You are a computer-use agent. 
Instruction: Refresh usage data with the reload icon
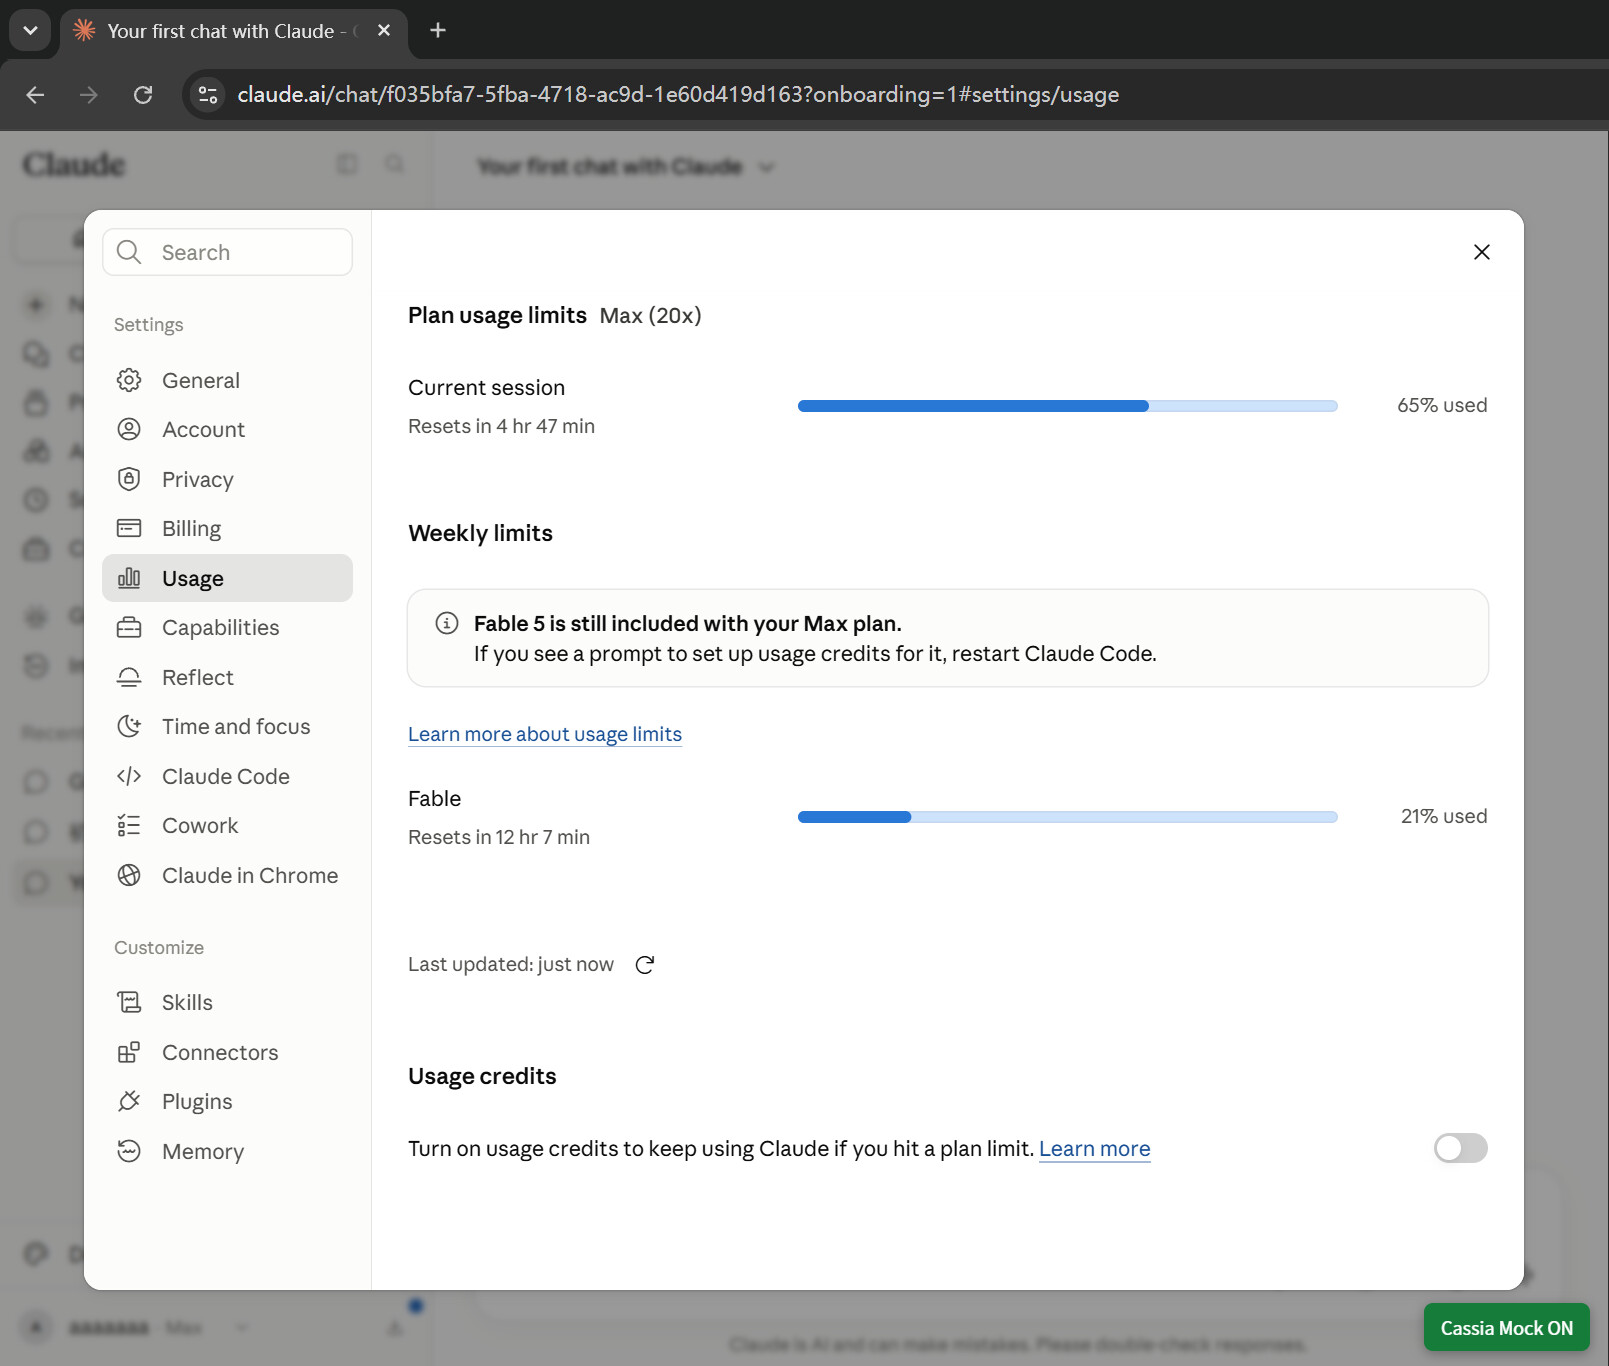tap(645, 964)
